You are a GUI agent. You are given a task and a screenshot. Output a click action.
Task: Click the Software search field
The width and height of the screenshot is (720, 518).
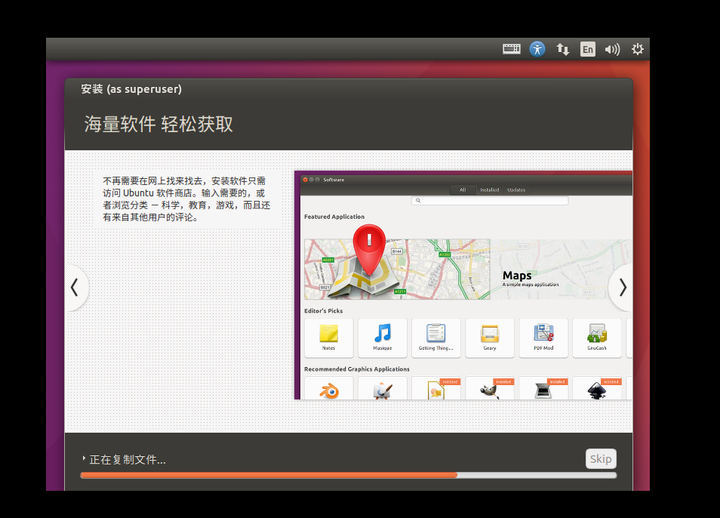tap(489, 201)
